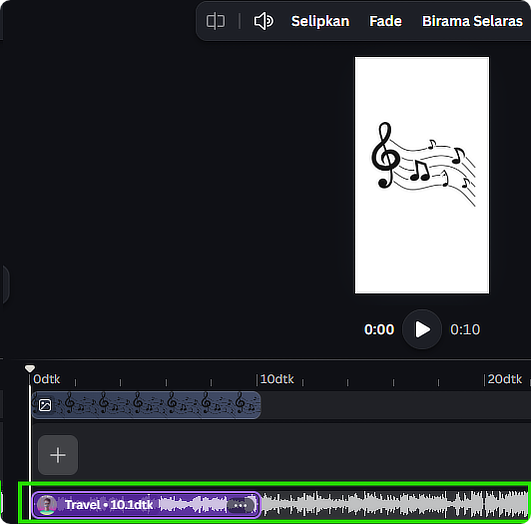Click the image icon on the clip
The image size is (531, 524).
click(45, 405)
